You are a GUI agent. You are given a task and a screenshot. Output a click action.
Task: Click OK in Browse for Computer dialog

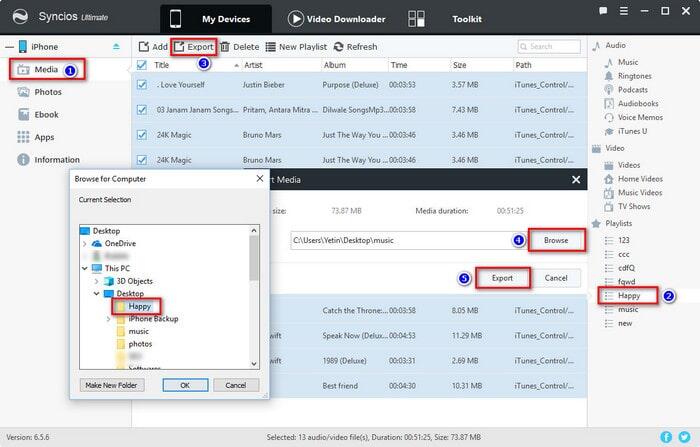[x=185, y=385]
